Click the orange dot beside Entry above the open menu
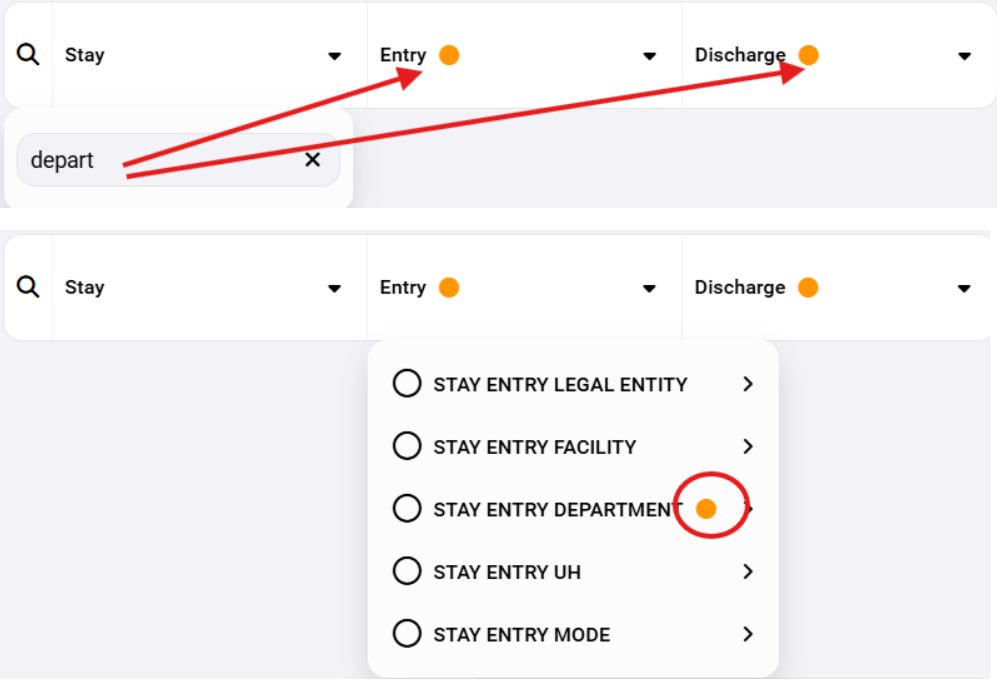Screen dimensions: 997x682 pyautogui.click(x=449, y=288)
